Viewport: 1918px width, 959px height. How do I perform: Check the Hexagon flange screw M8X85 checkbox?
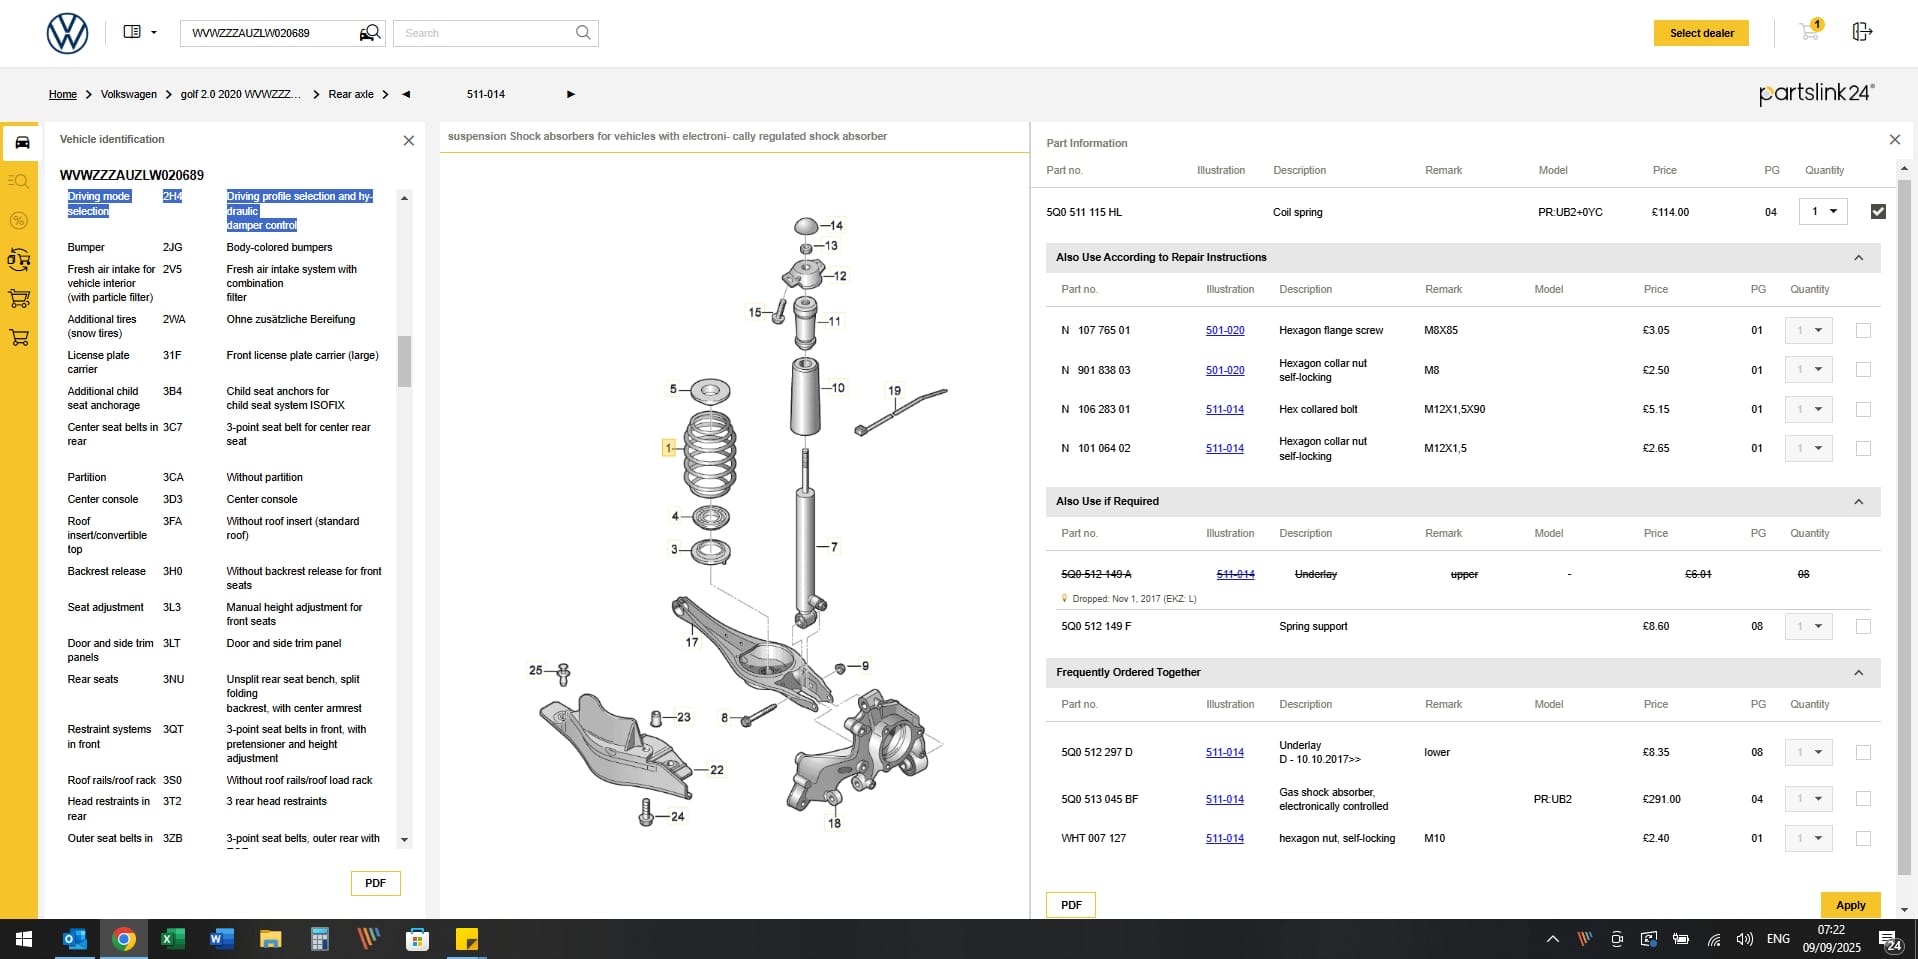pos(1863,330)
